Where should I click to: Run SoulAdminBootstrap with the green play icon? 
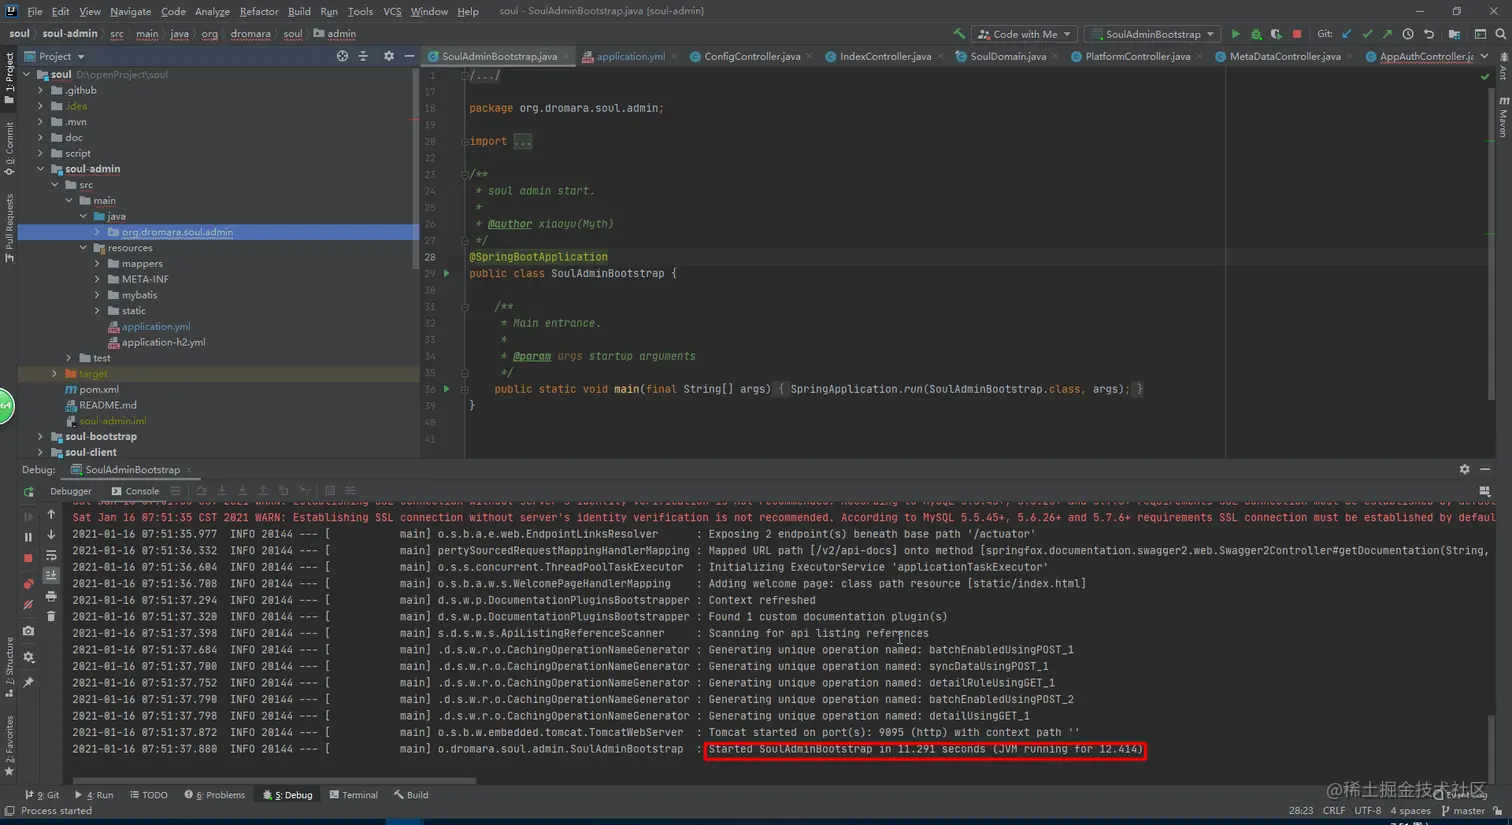(x=1236, y=34)
